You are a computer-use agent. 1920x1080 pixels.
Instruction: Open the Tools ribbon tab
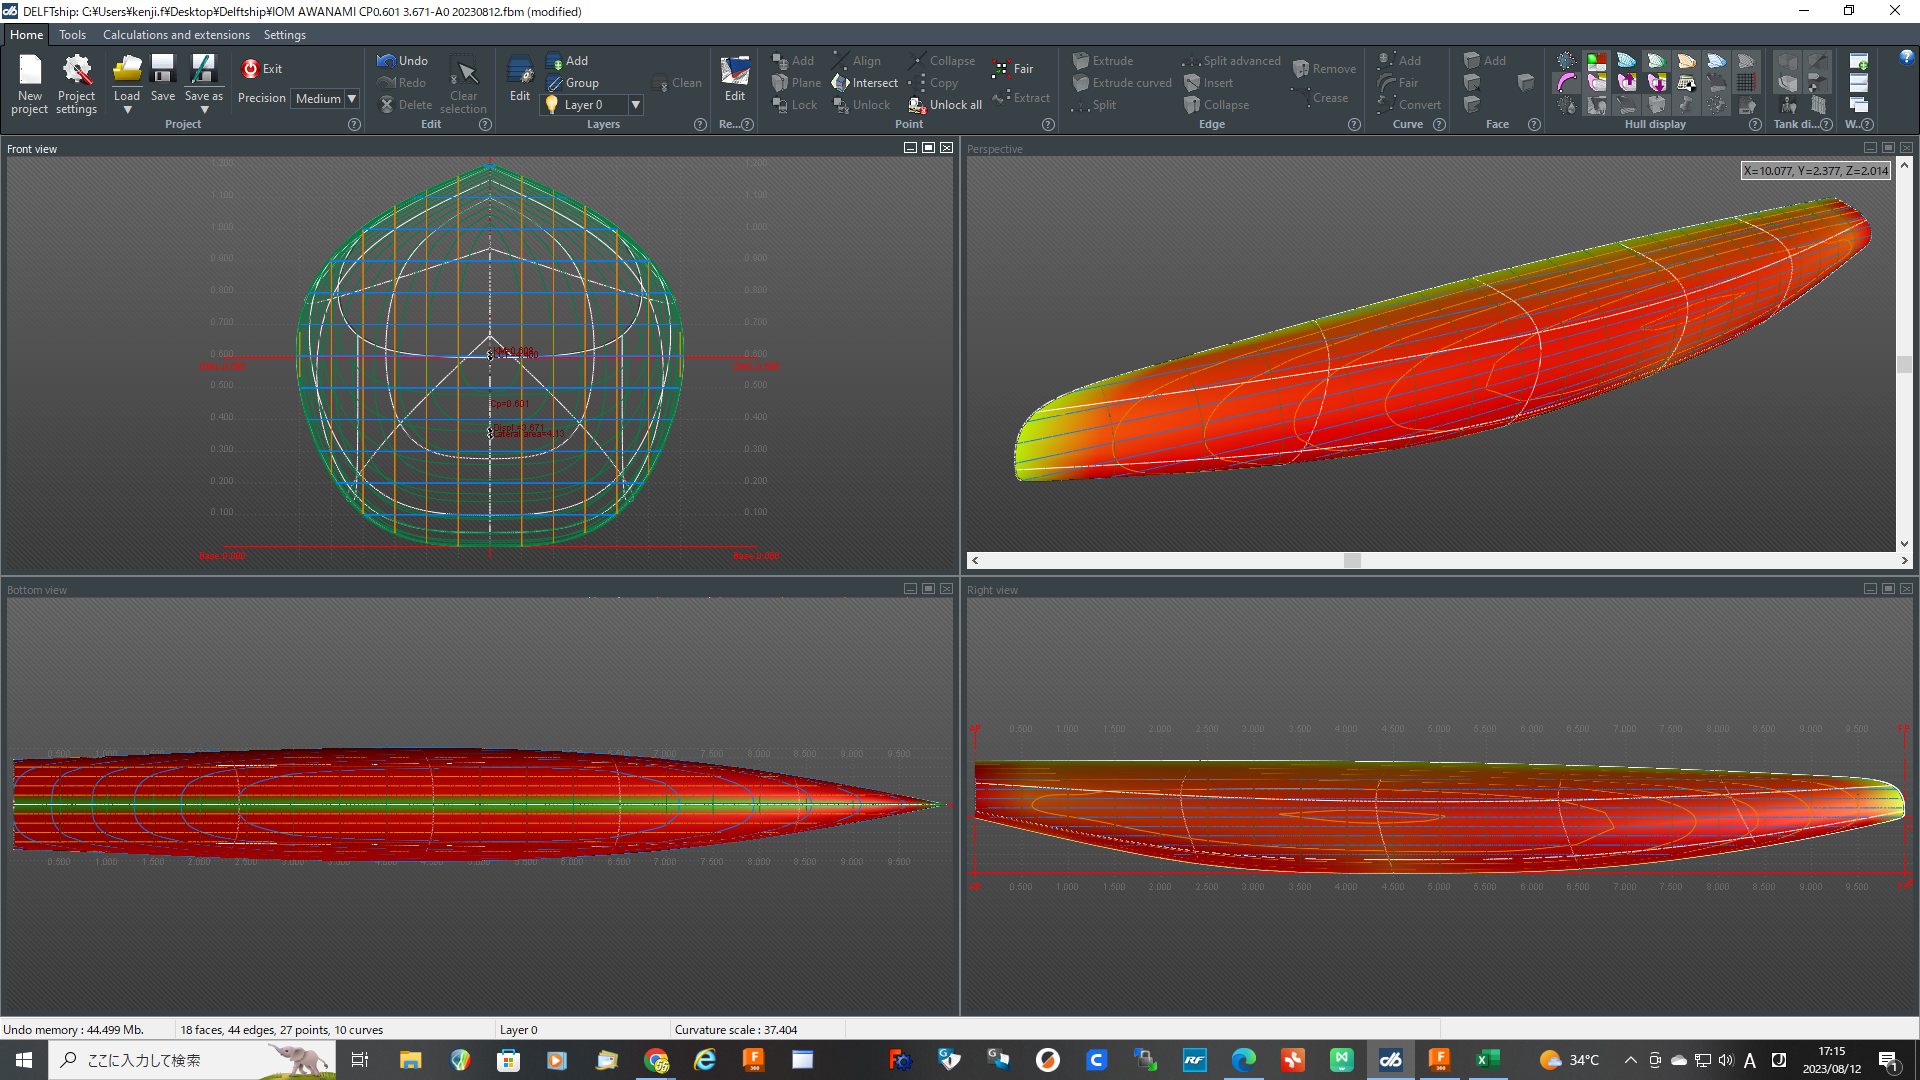click(x=72, y=35)
